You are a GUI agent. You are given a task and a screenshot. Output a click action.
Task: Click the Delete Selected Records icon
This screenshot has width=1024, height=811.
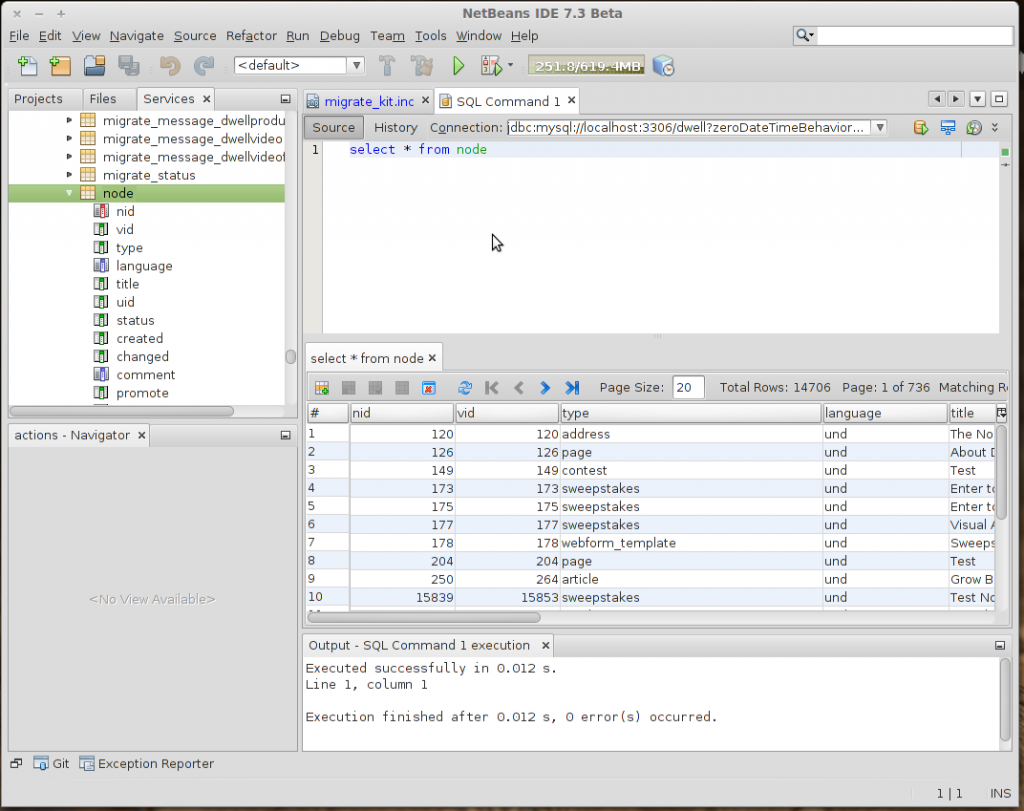pos(349,388)
